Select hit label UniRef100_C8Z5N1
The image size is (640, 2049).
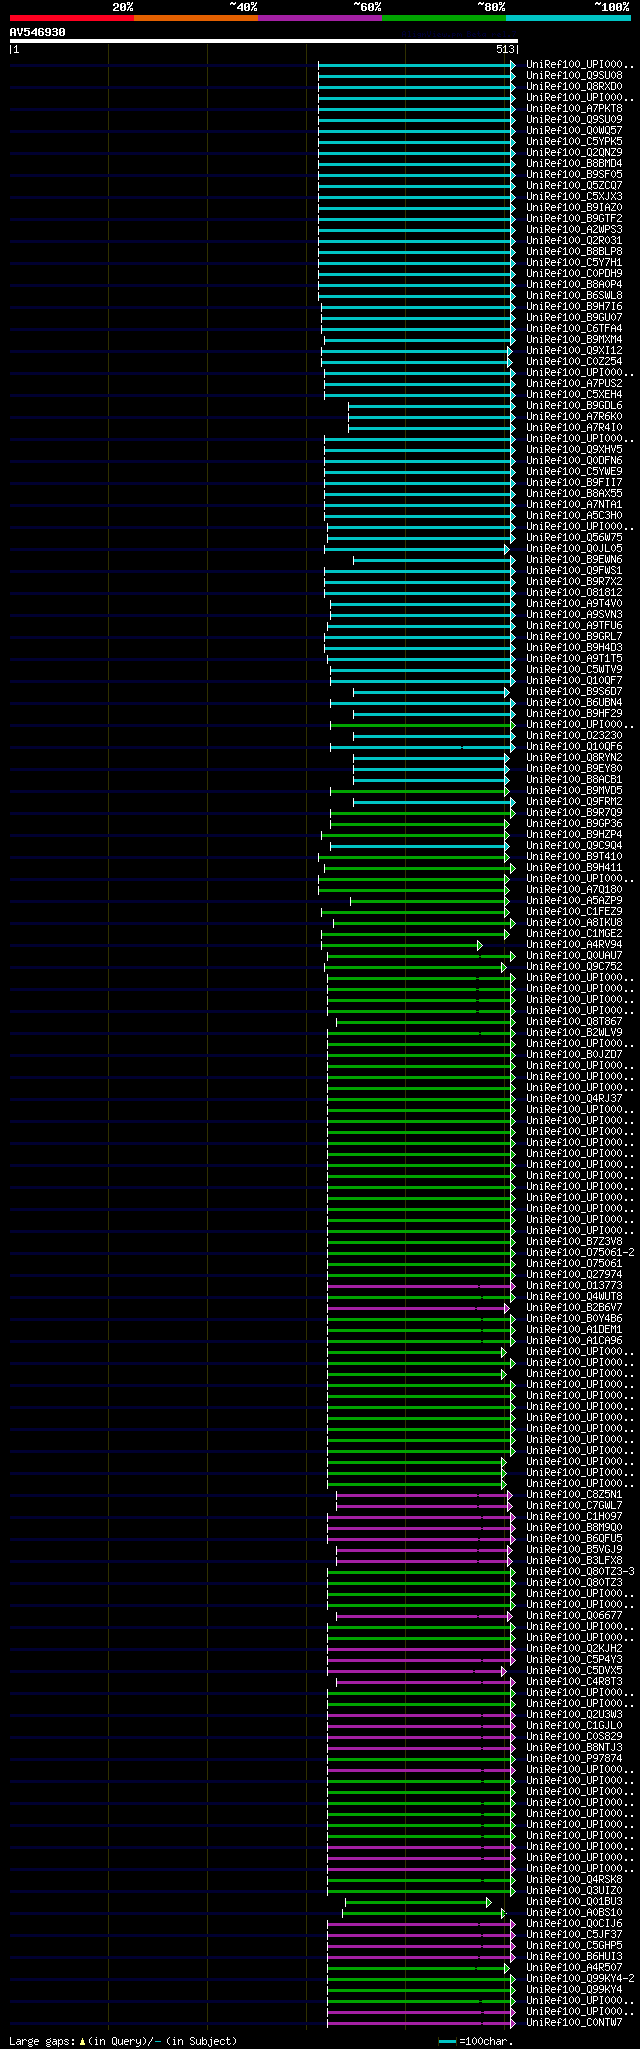point(574,1495)
